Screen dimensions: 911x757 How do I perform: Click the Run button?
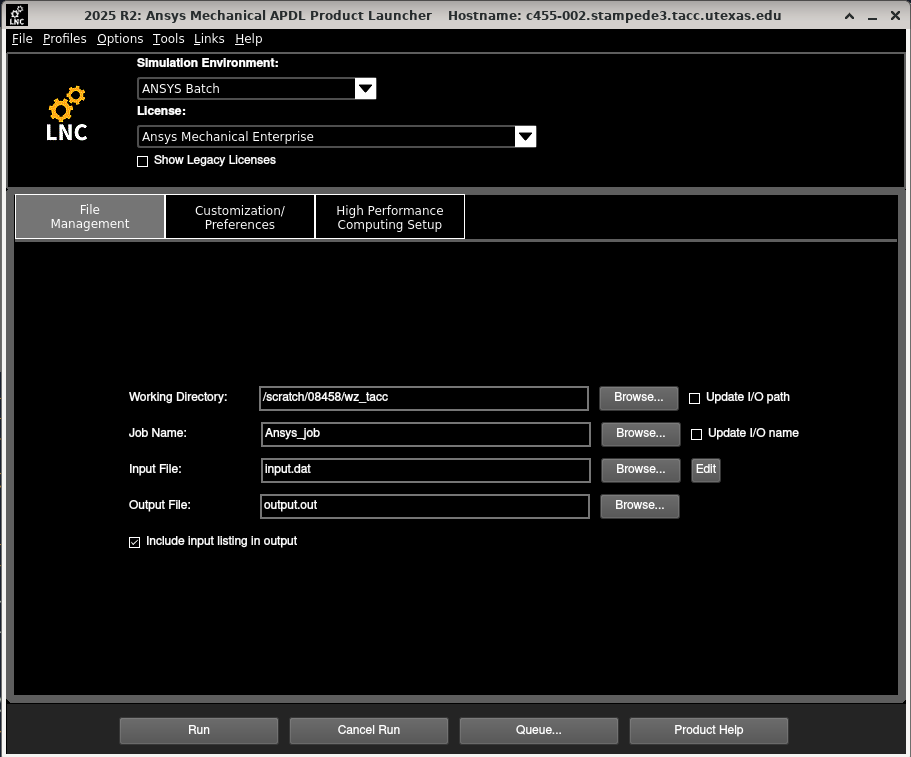coord(199,731)
